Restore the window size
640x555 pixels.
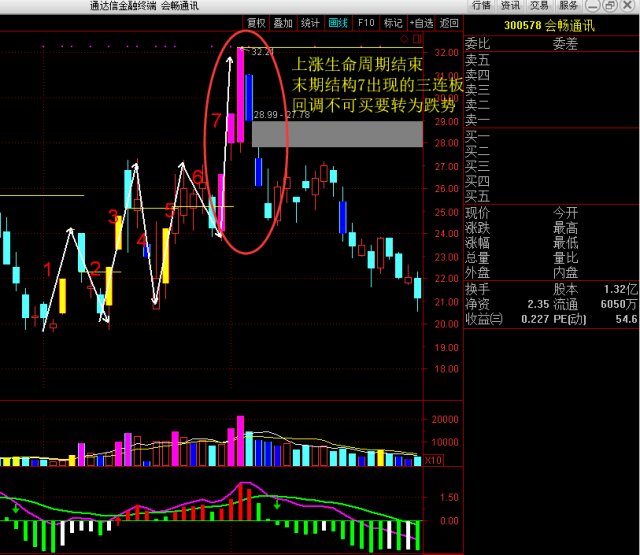(x=610, y=6)
